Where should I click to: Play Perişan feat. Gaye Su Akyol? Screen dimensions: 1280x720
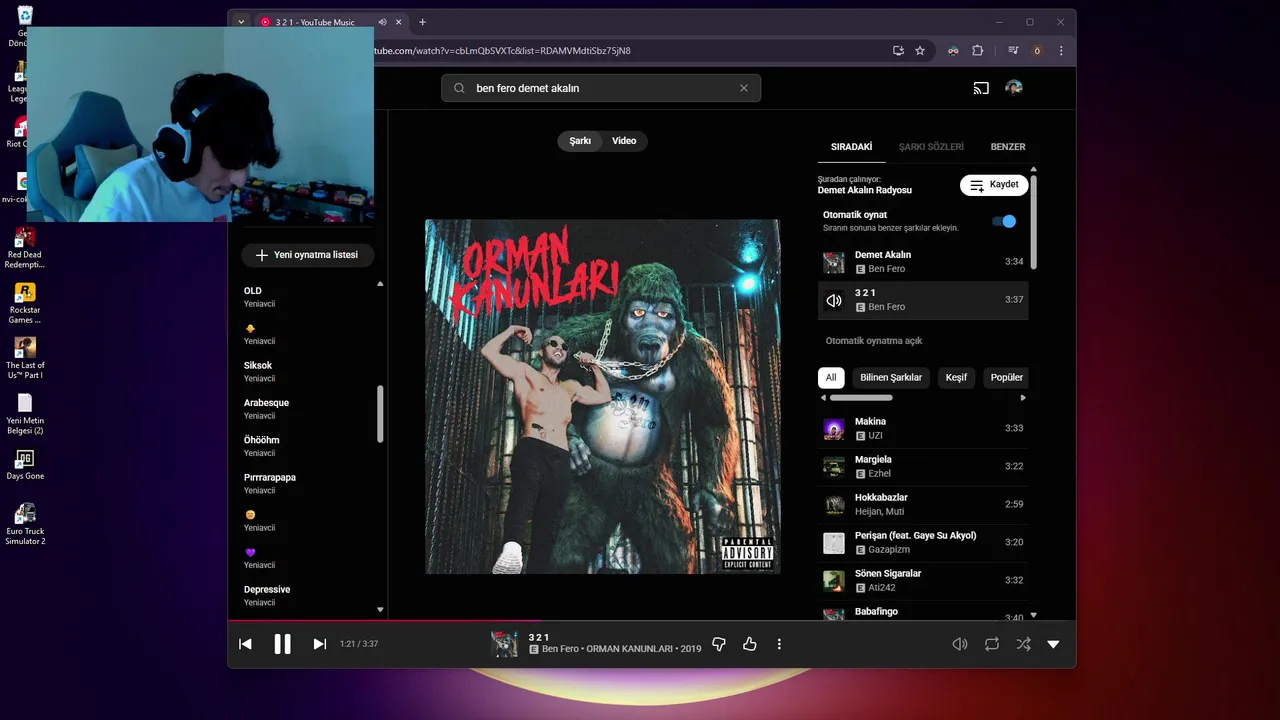(922, 543)
